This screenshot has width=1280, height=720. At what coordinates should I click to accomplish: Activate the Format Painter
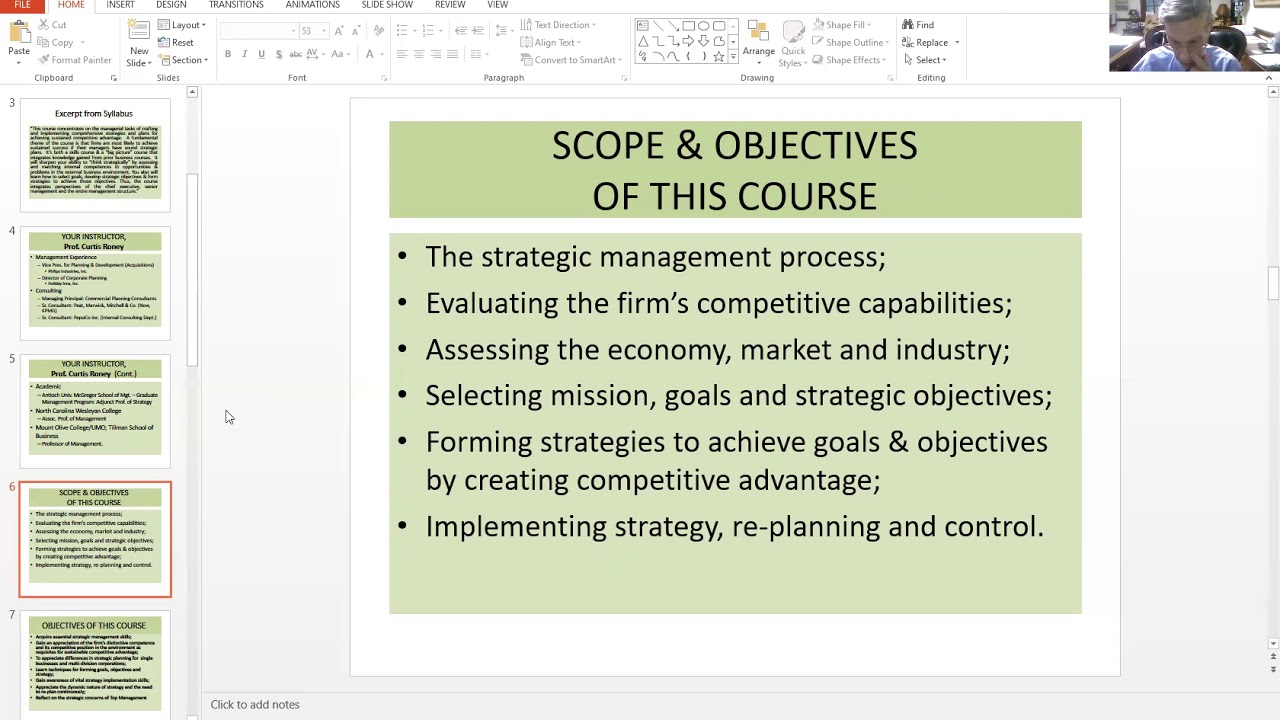click(x=75, y=60)
